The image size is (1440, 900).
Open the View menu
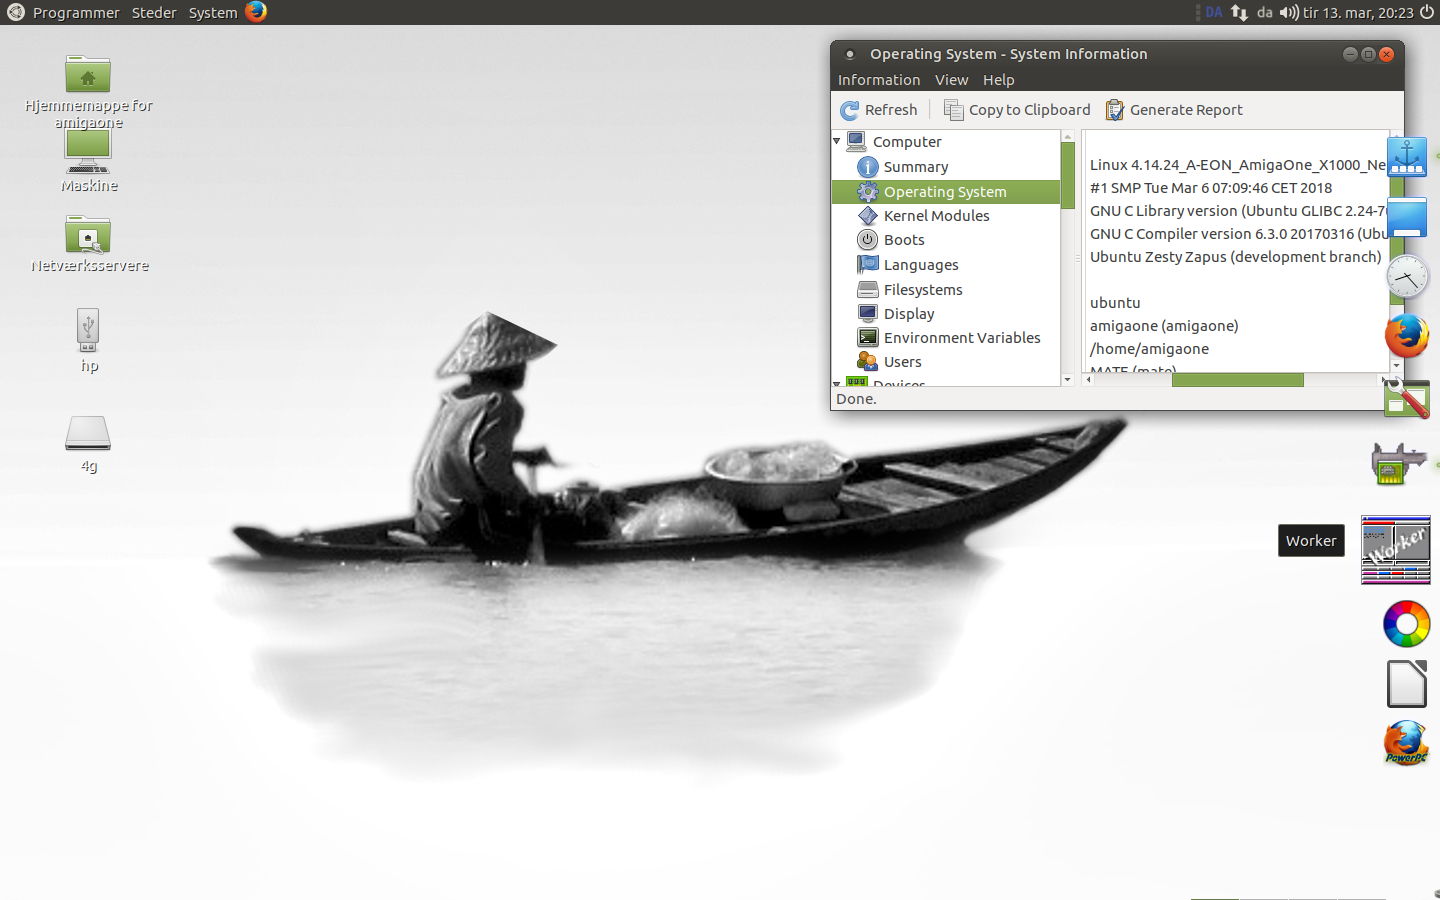pyautogui.click(x=951, y=80)
